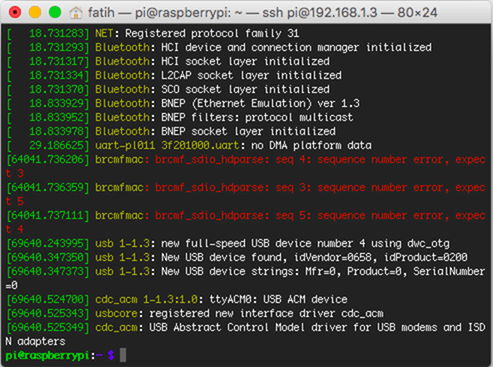Screen dimensions: 493x367
Task: Click the line 'NET: Registered protocol family 31'
Action: 197,33
